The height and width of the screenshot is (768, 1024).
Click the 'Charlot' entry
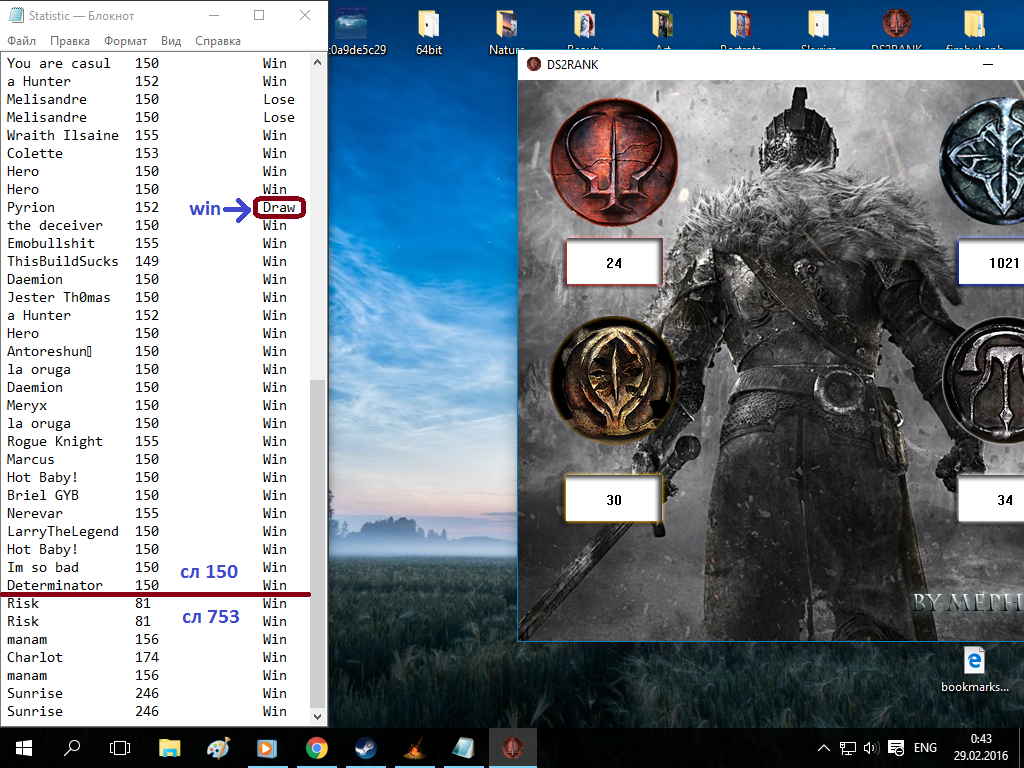[x=35, y=658]
